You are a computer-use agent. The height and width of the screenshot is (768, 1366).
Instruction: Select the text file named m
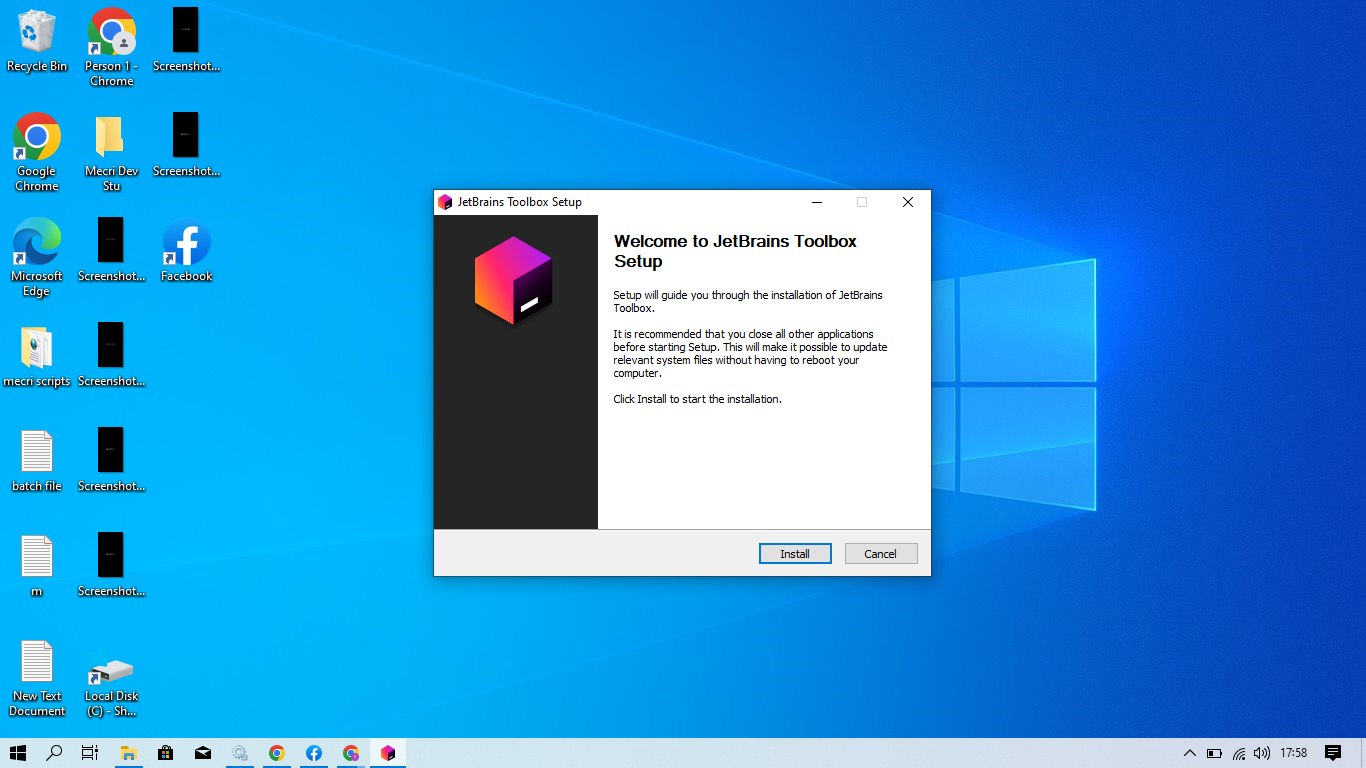[37, 566]
